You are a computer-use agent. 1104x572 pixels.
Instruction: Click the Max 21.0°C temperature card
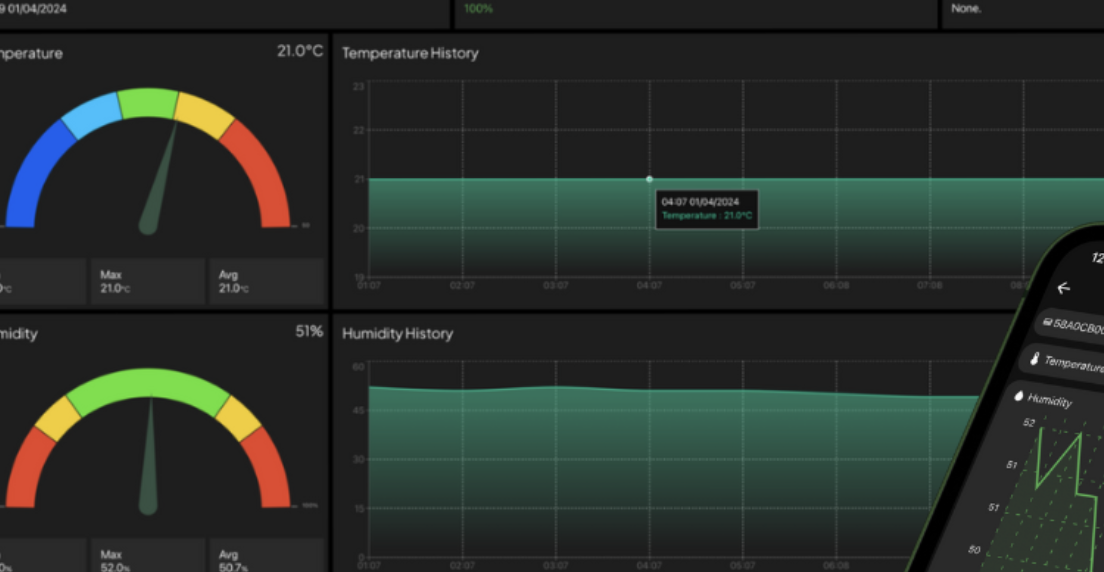coord(148,281)
